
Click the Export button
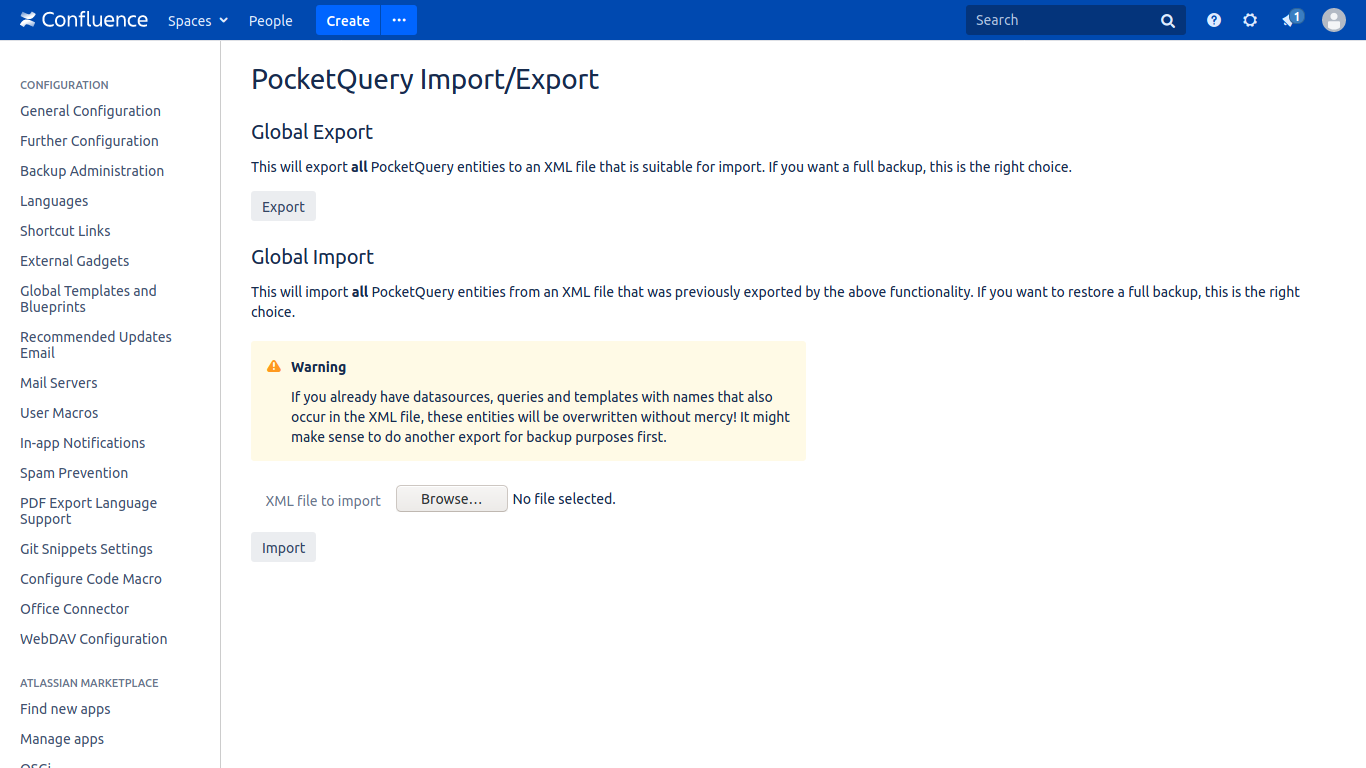coord(283,207)
